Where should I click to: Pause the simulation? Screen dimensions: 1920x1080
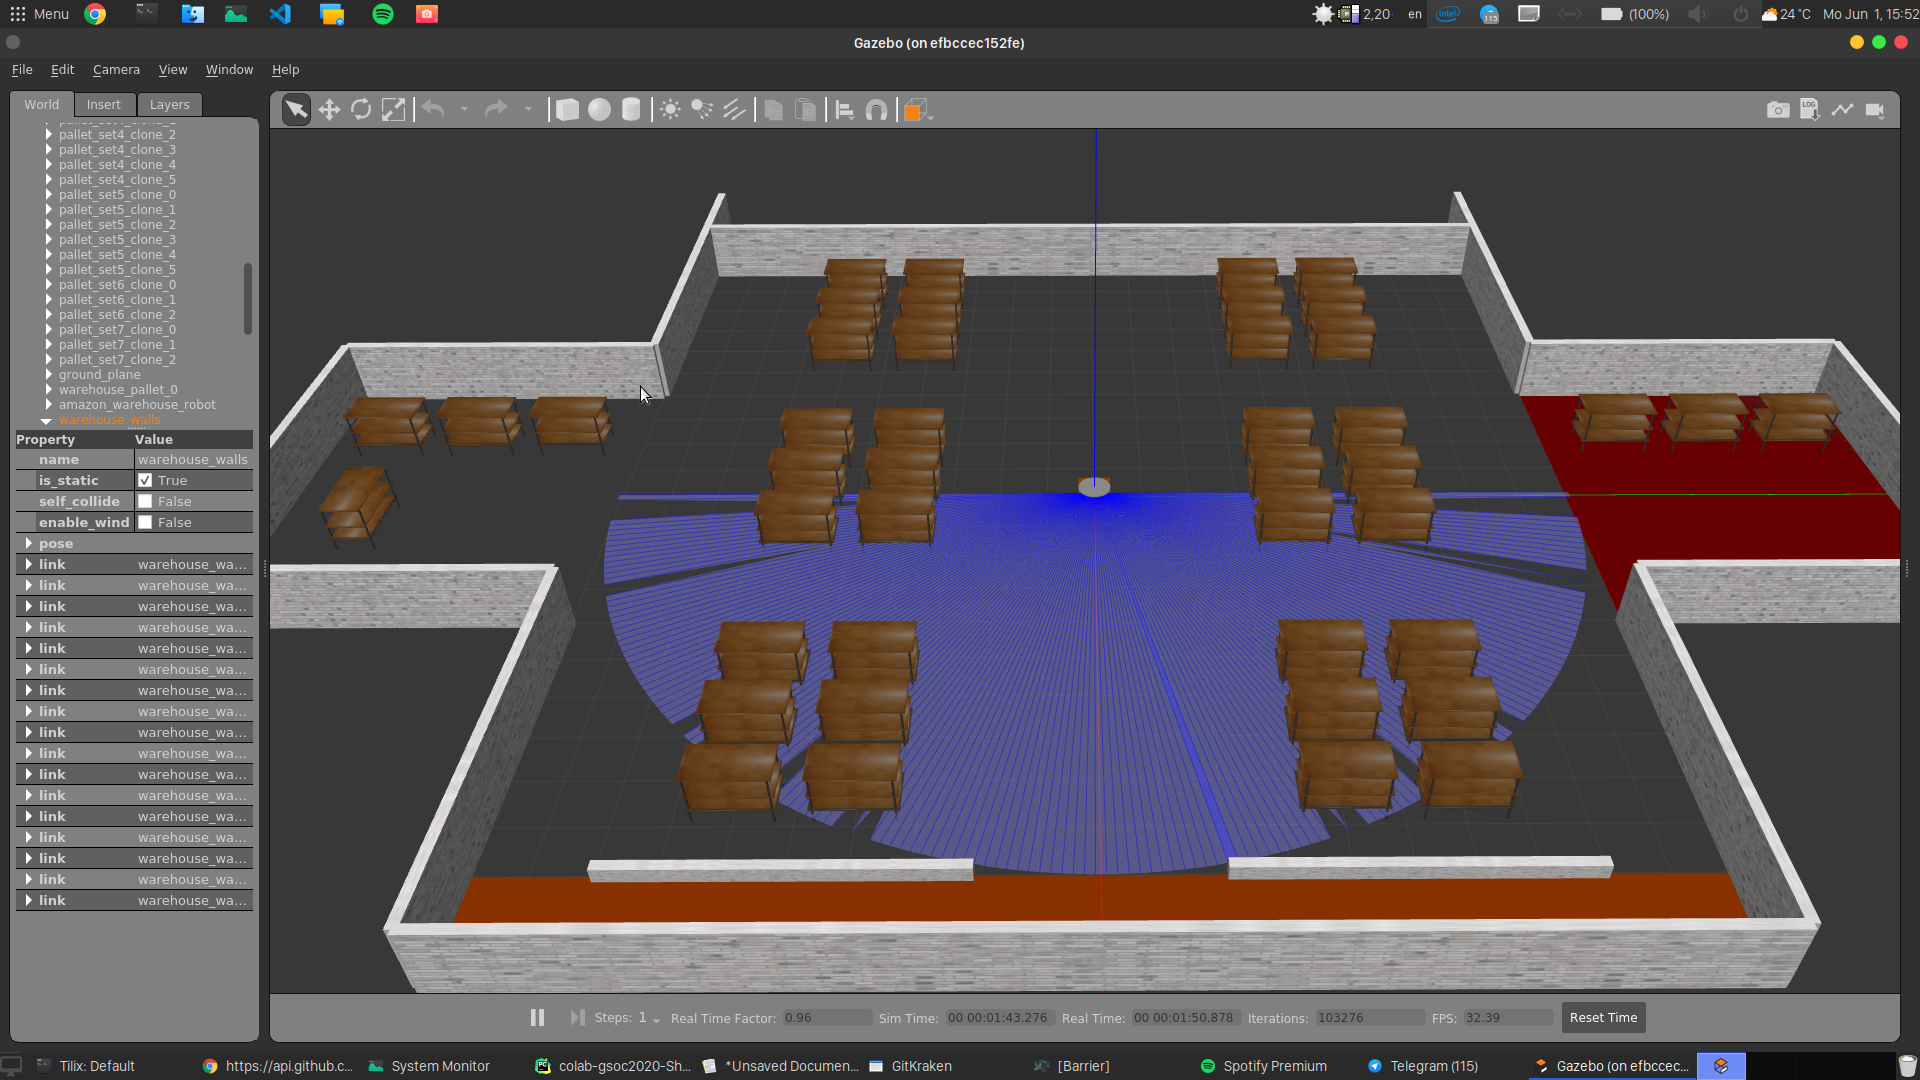(537, 1018)
